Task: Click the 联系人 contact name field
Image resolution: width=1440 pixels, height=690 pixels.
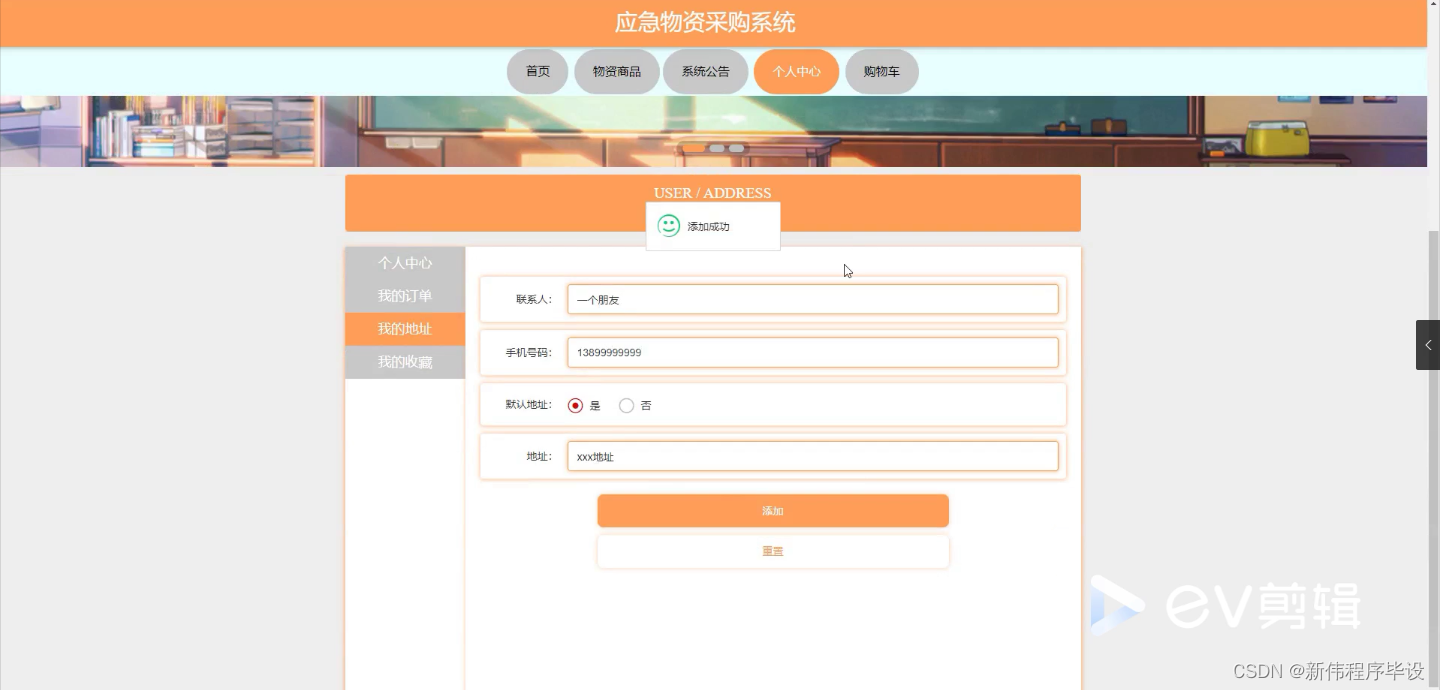Action: (812, 298)
